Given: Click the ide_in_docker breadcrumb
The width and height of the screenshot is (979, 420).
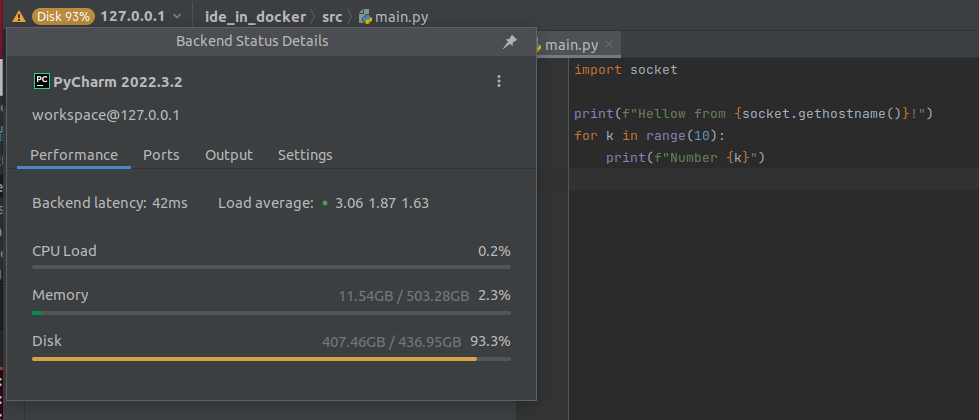Looking at the screenshot, I should click(x=255, y=17).
